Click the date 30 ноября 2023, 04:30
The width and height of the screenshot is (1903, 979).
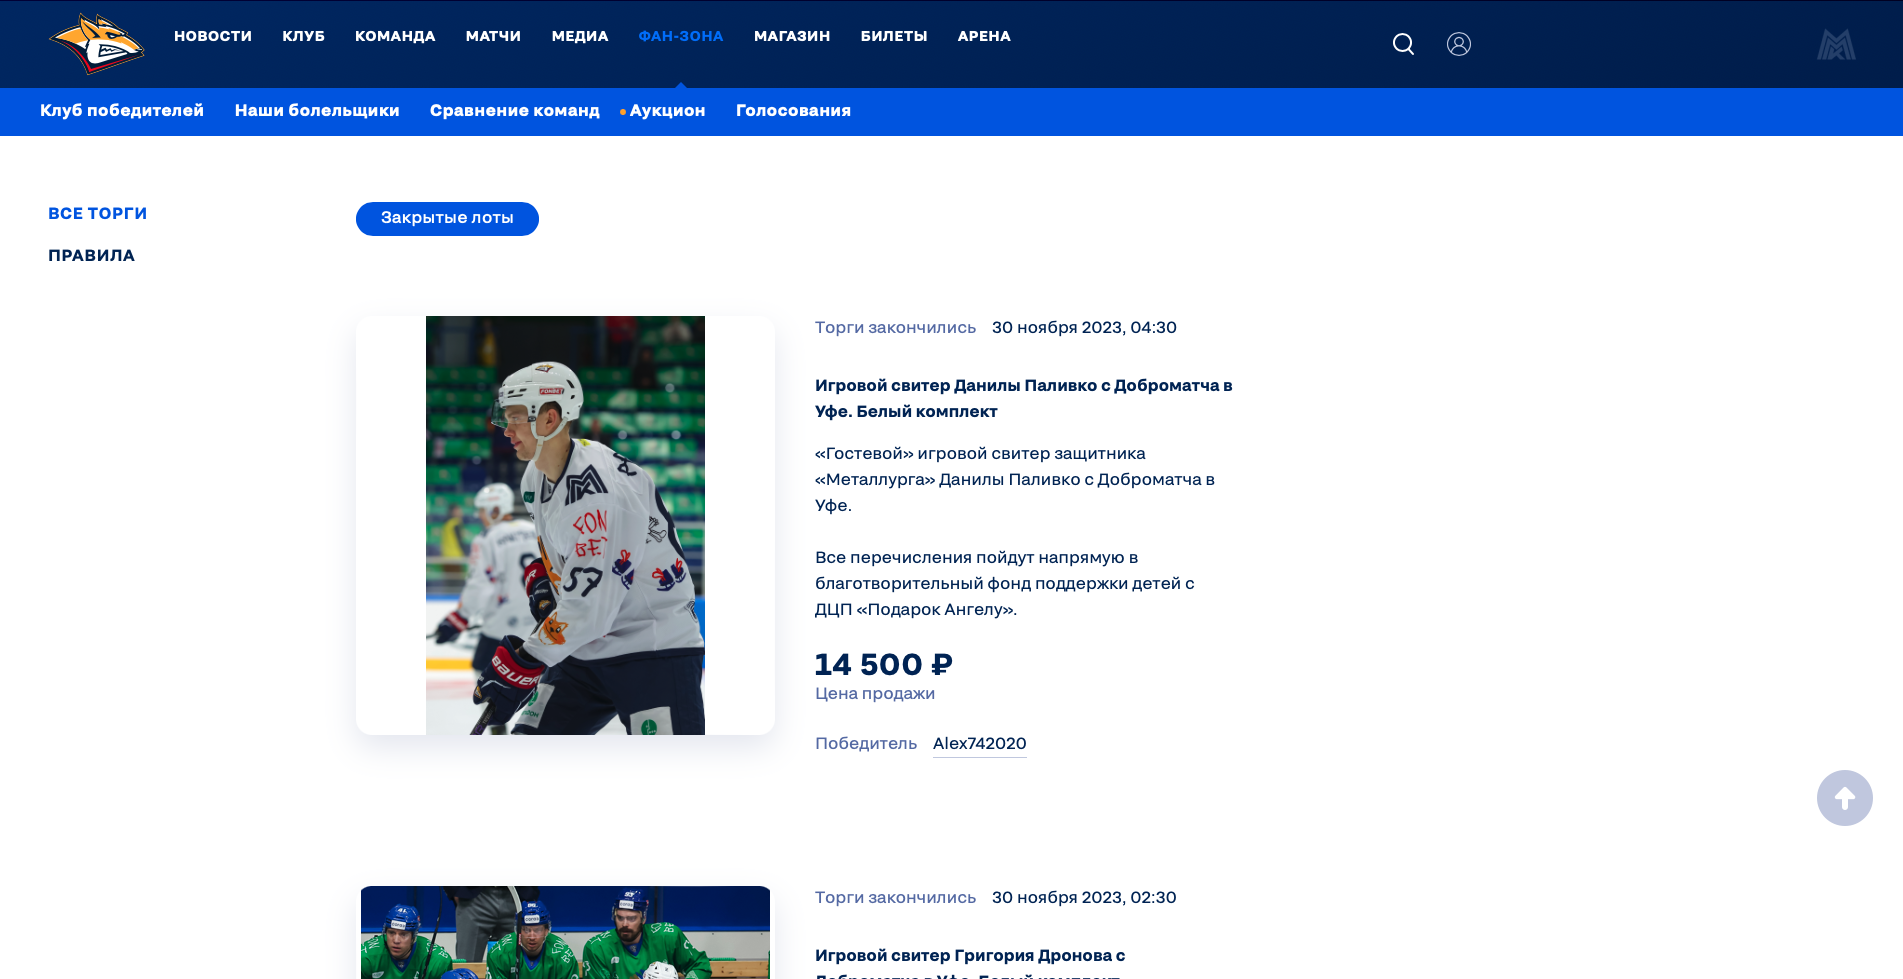[x=1084, y=328]
